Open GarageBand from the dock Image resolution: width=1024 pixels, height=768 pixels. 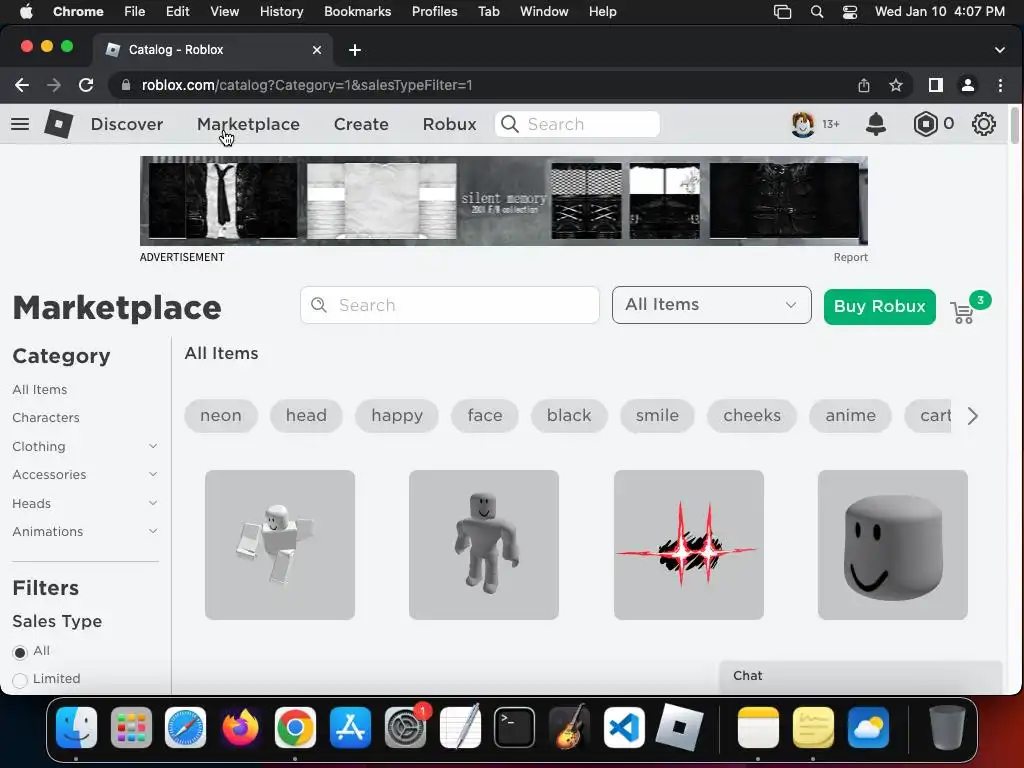pos(569,728)
